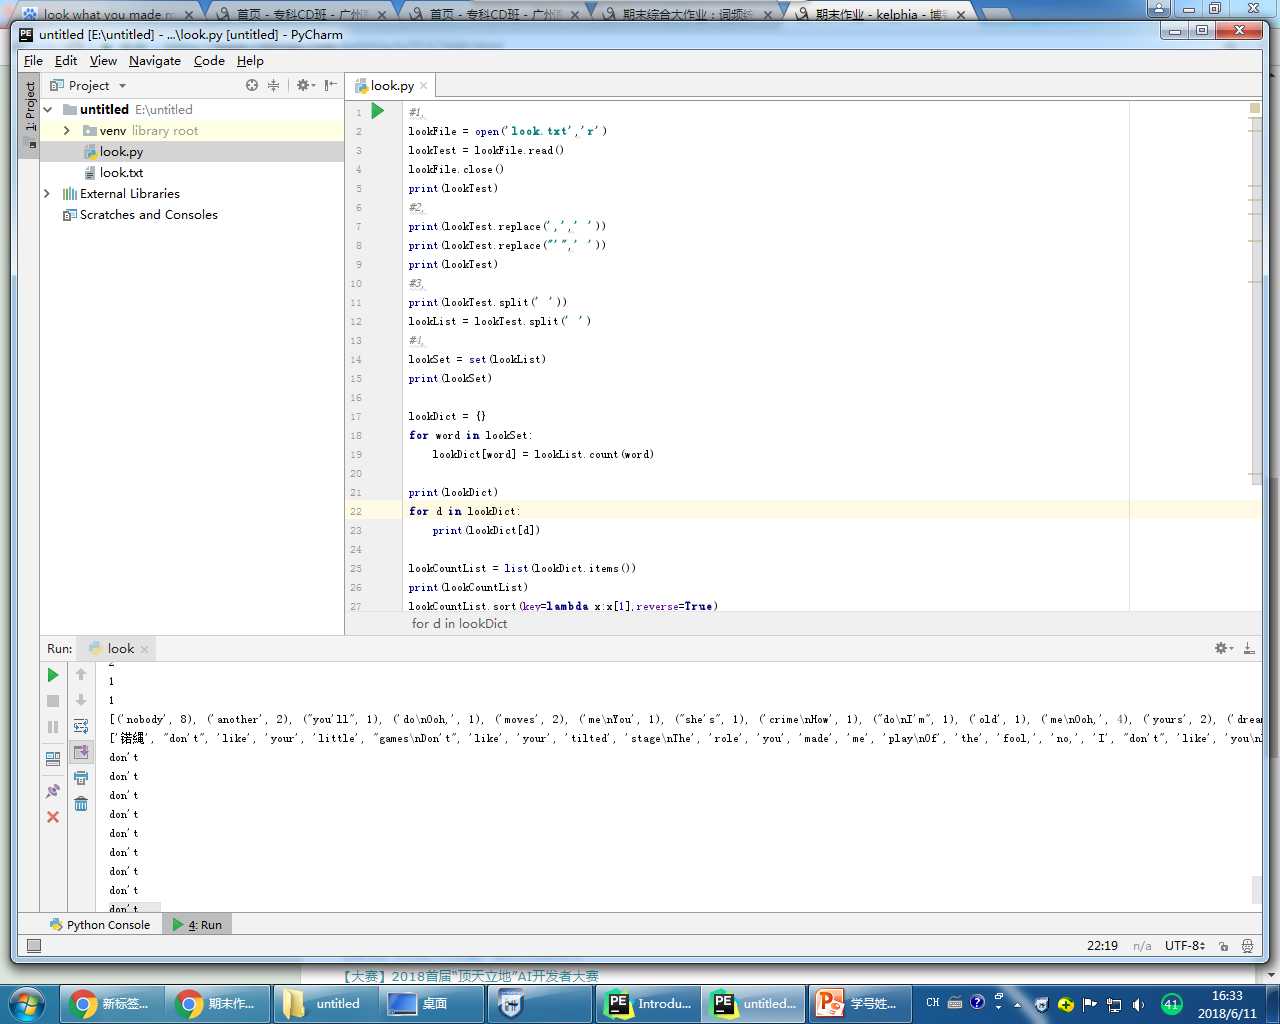Open the UTF-8 encoding selector
The height and width of the screenshot is (1024, 1280).
tap(1185, 945)
